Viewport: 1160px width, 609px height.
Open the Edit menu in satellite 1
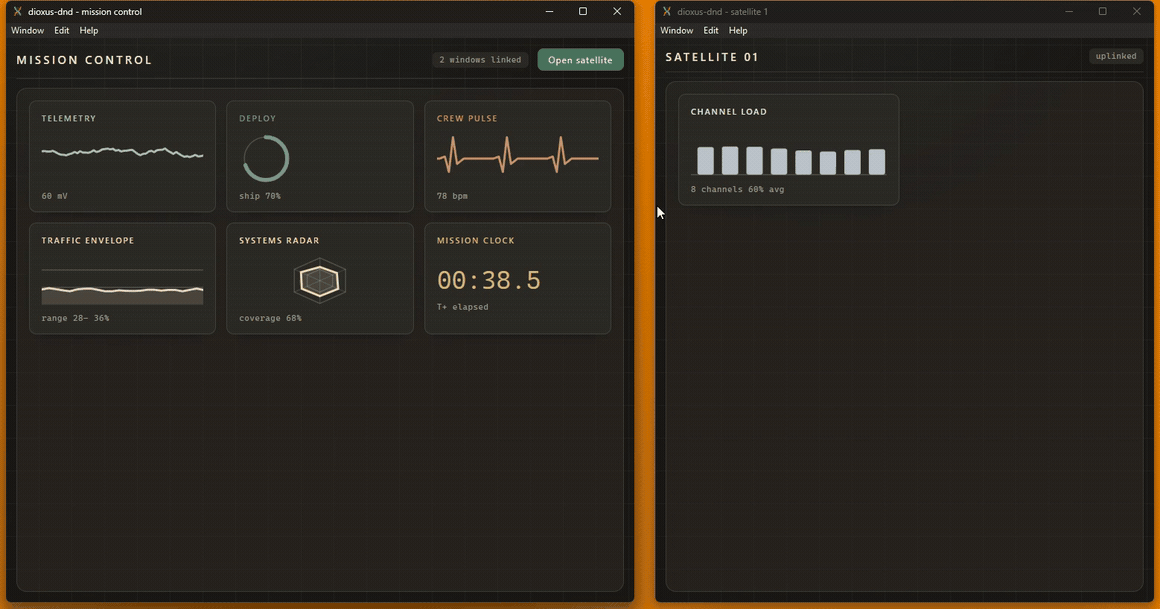click(x=711, y=30)
